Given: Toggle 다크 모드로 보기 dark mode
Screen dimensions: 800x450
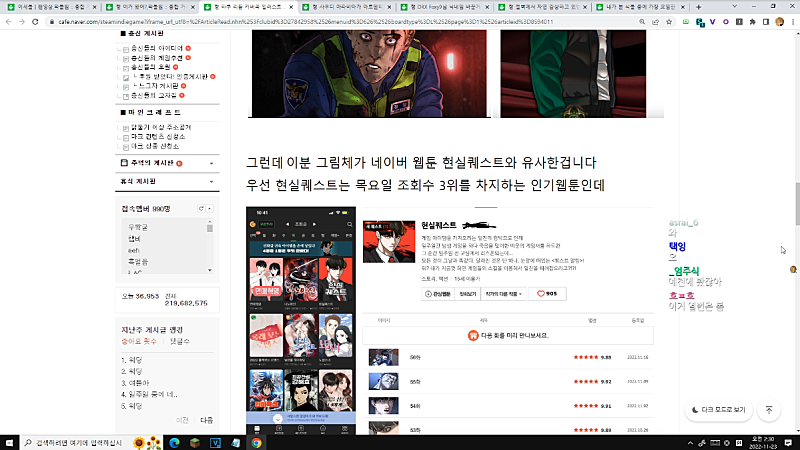Looking at the screenshot, I should [718, 410].
